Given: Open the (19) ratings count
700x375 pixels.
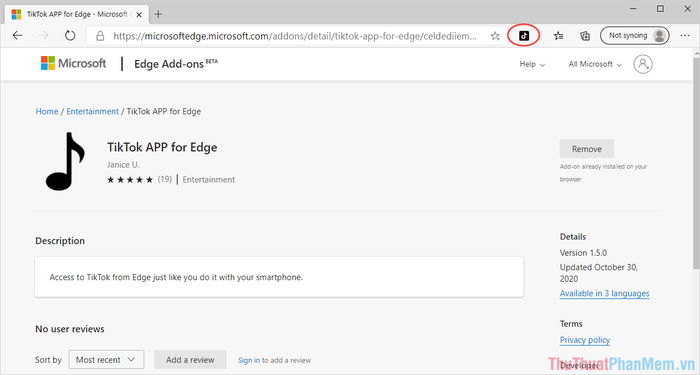Looking at the screenshot, I should [x=164, y=179].
